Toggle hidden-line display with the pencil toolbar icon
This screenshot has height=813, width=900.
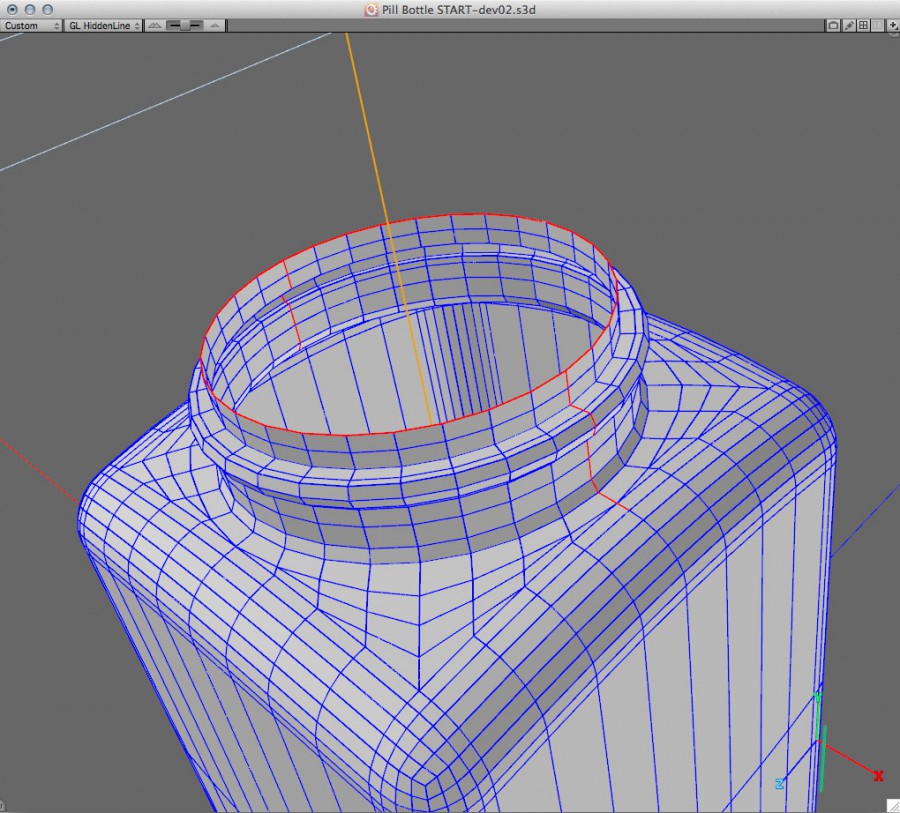point(848,25)
